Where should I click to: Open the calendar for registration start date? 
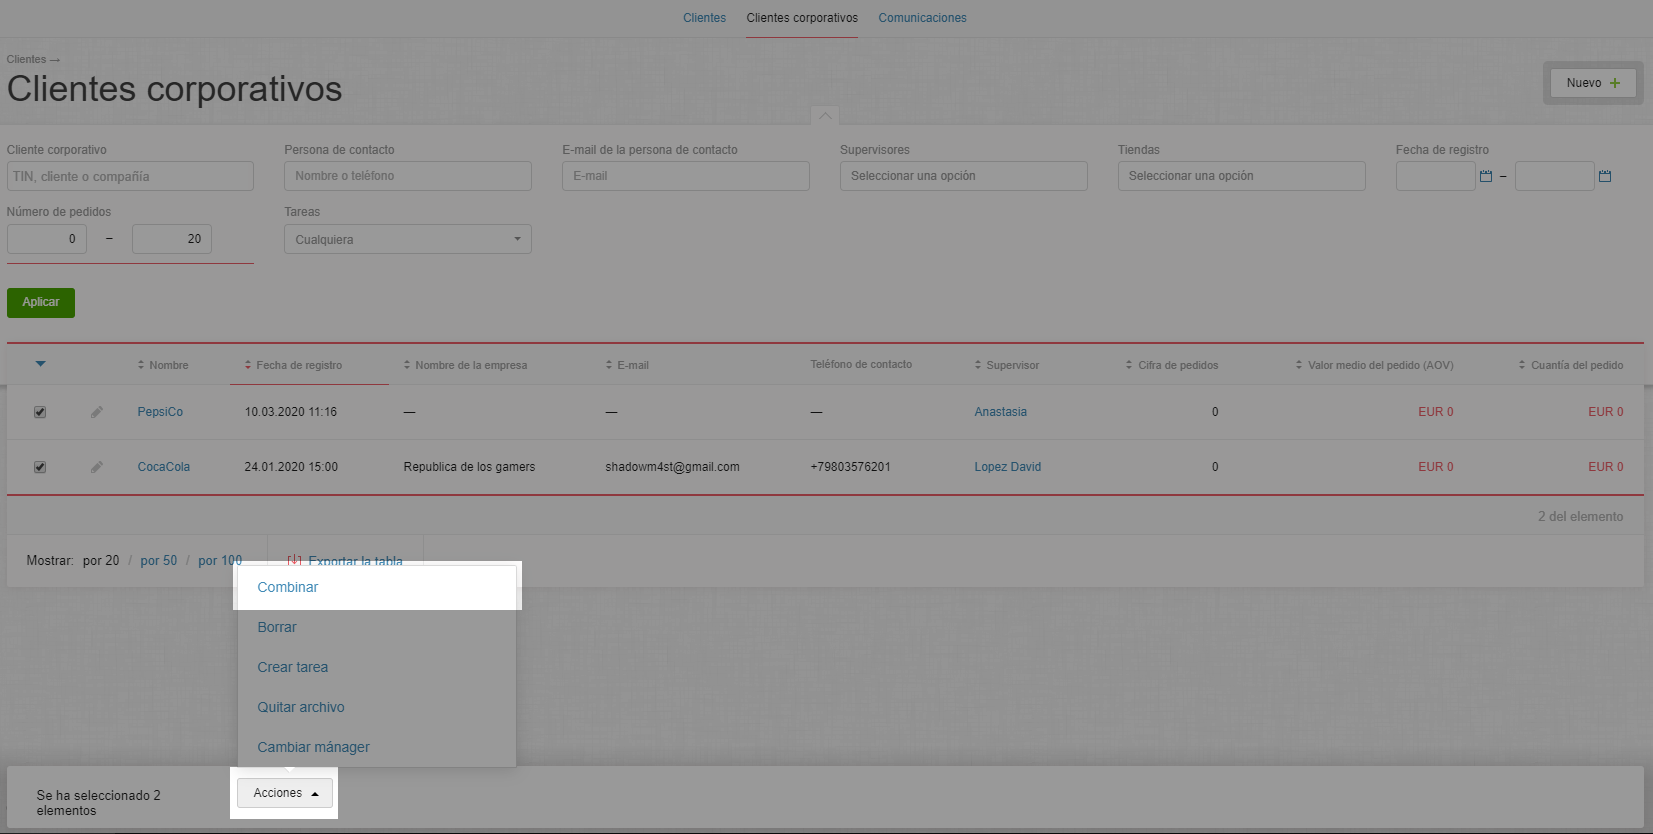[1486, 176]
